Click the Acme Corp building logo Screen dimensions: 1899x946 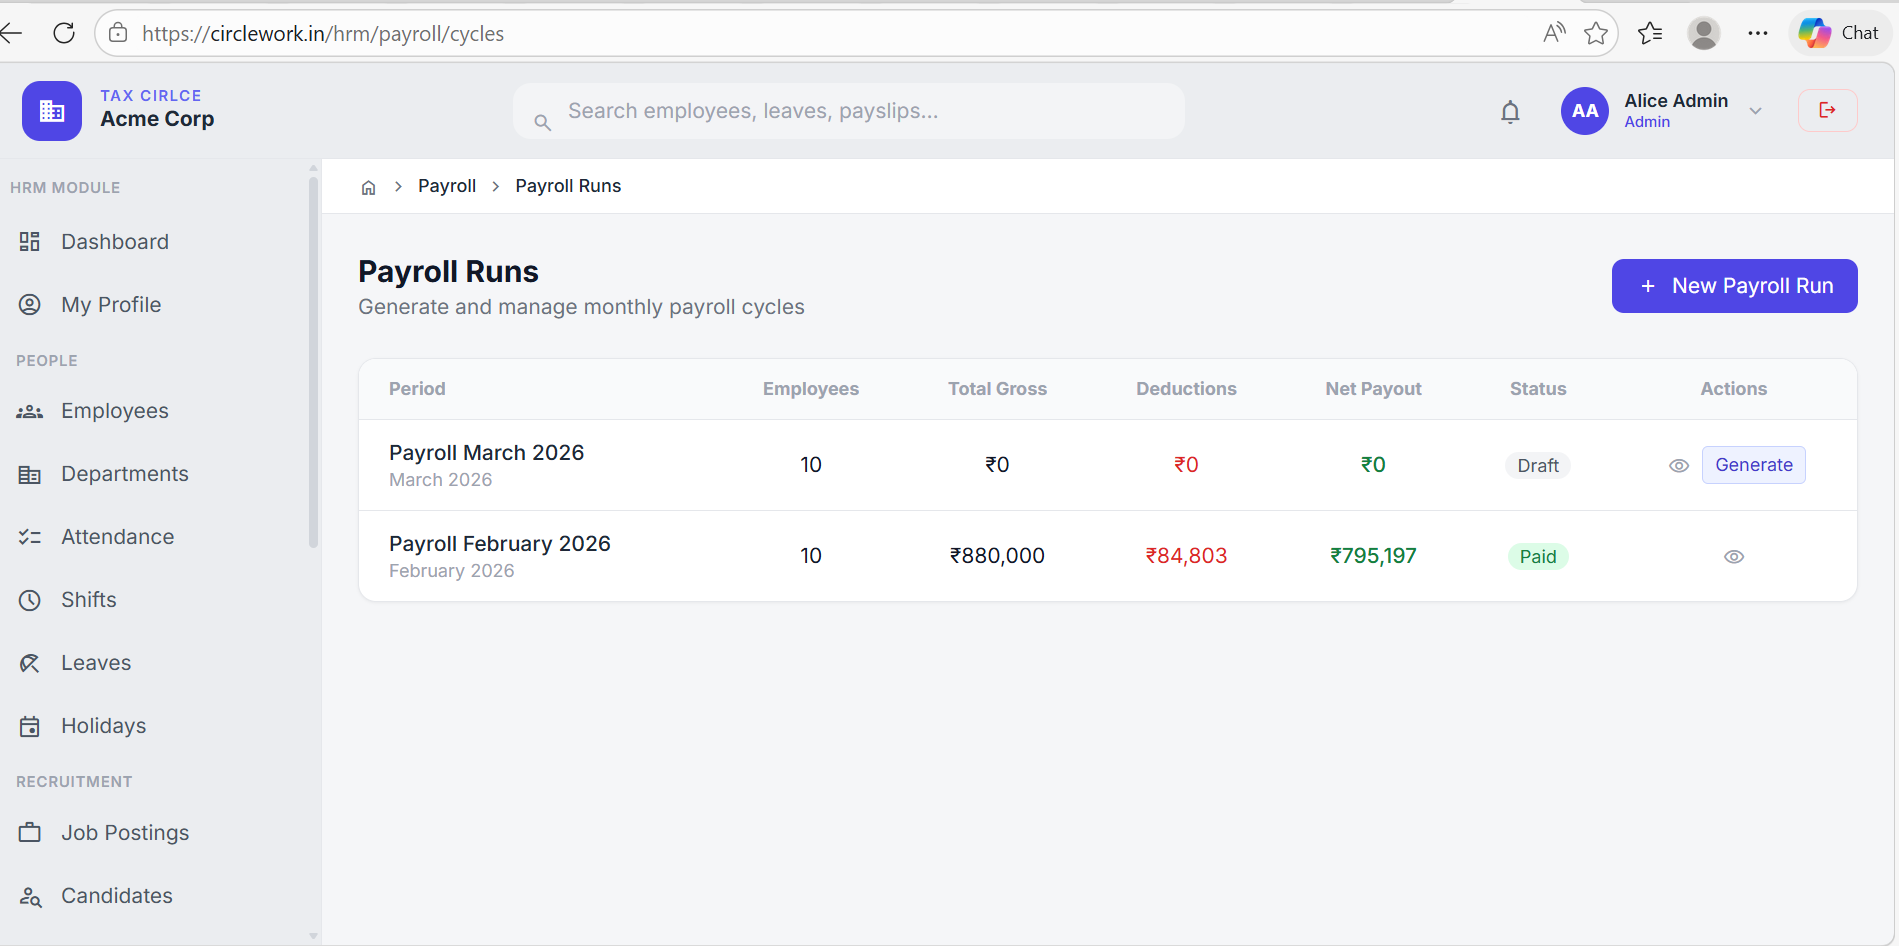click(x=52, y=111)
